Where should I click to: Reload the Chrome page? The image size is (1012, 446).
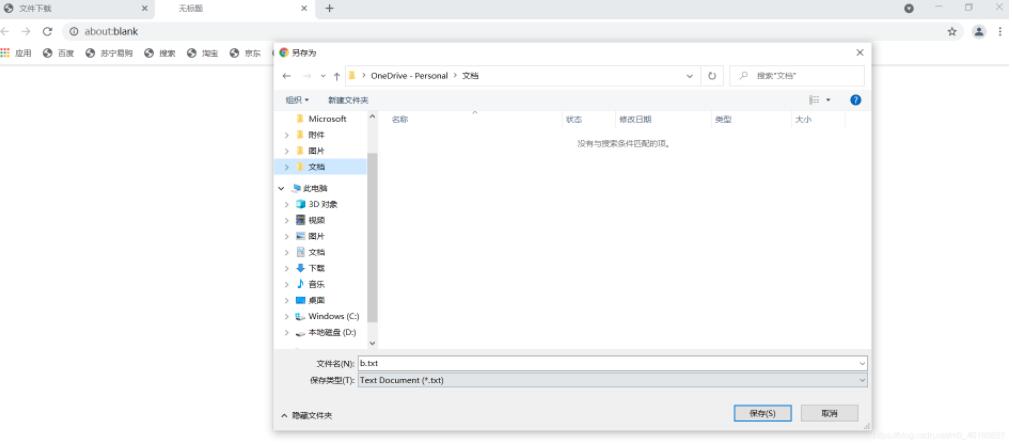(x=47, y=31)
